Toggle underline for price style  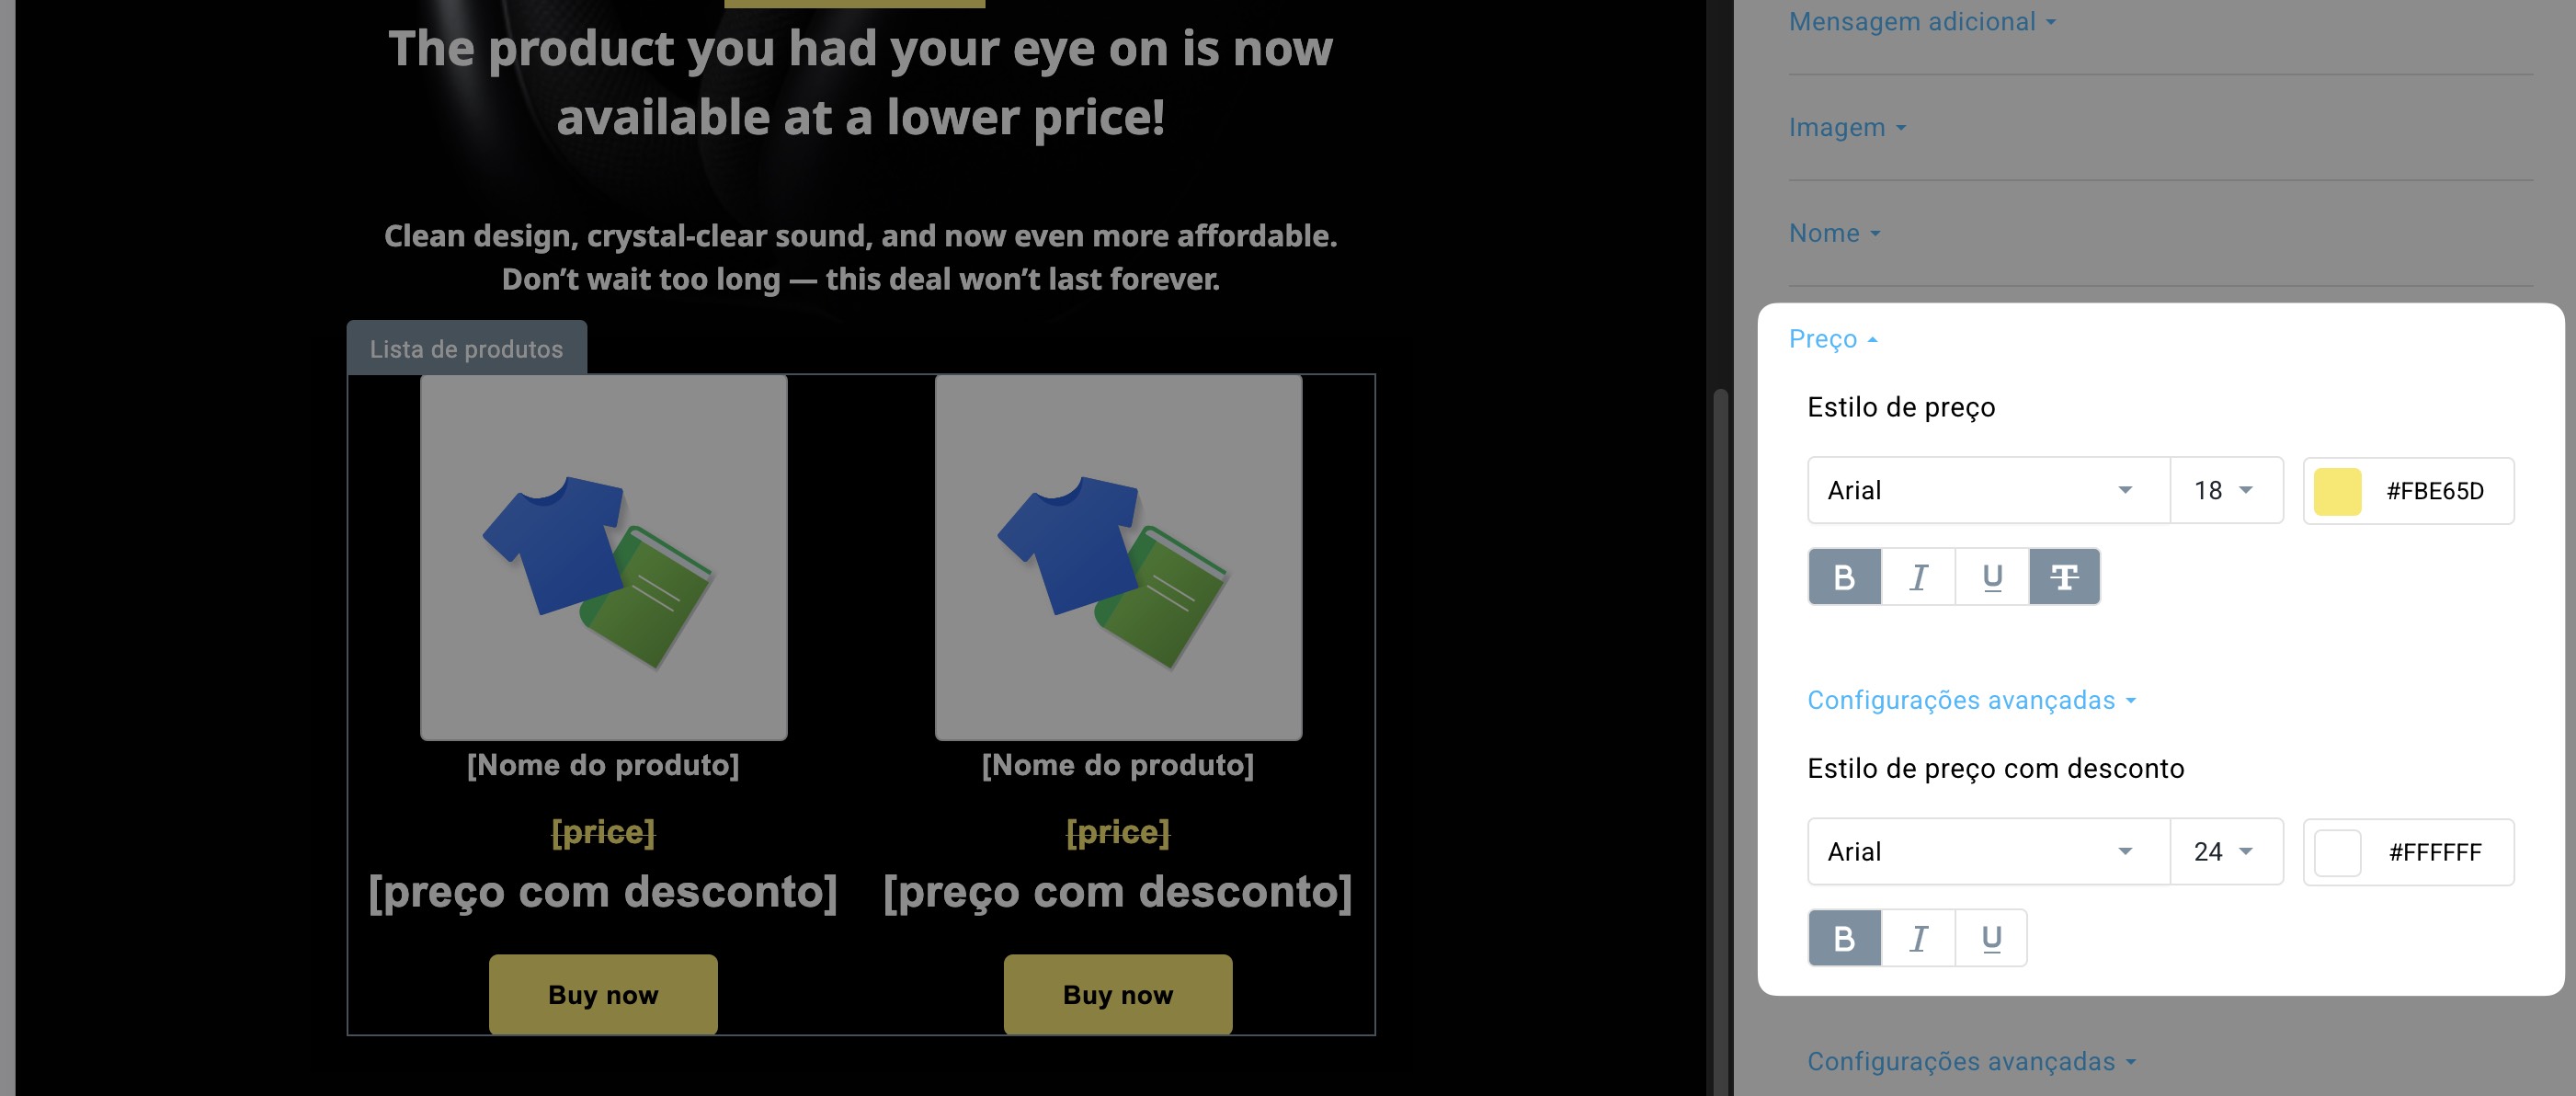tap(1992, 577)
